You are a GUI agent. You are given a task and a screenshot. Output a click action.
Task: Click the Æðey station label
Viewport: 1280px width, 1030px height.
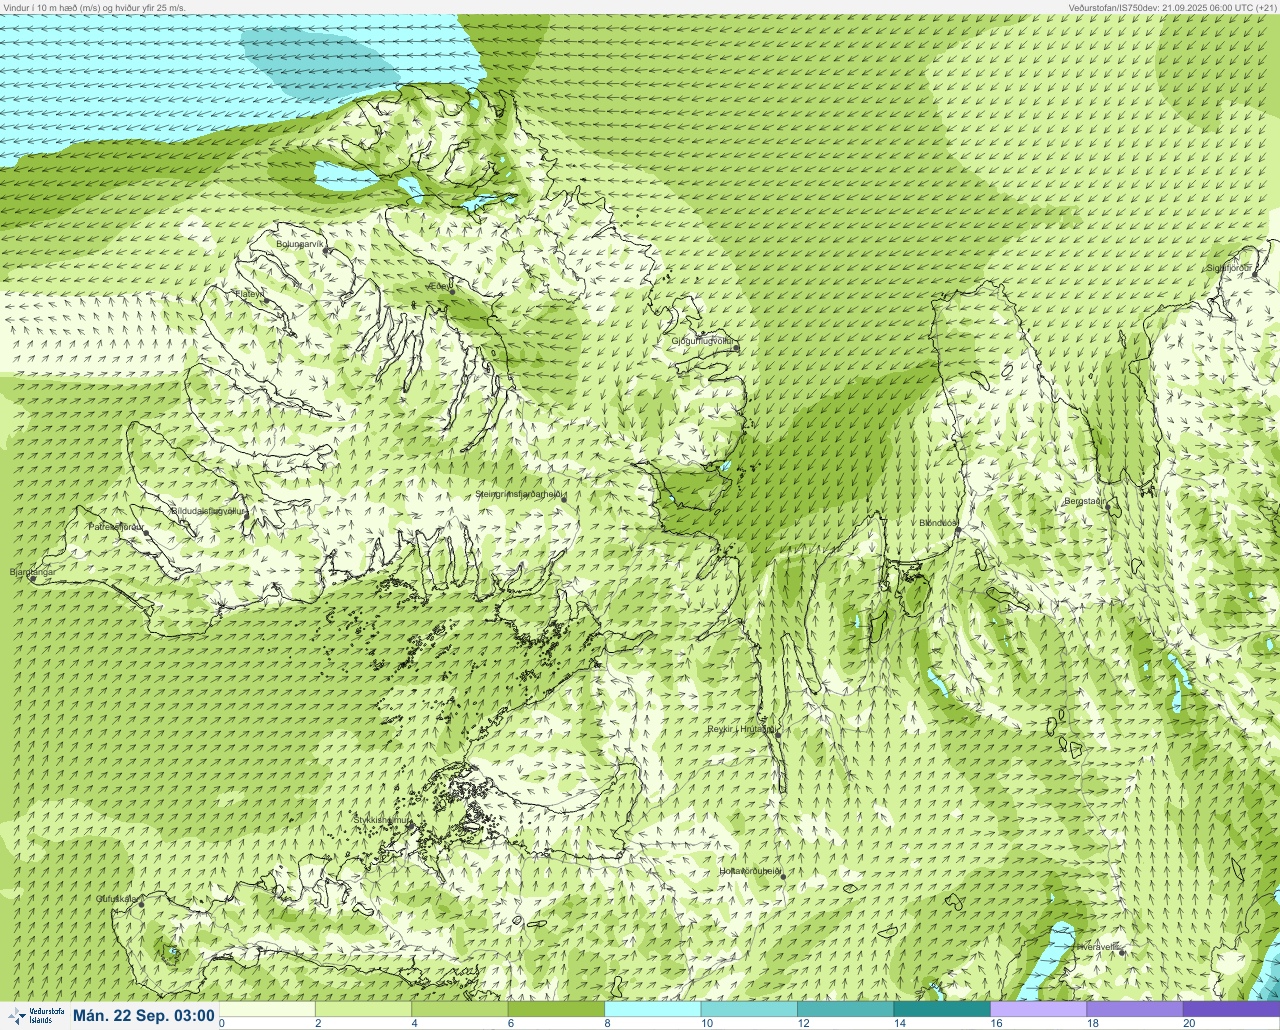439,286
